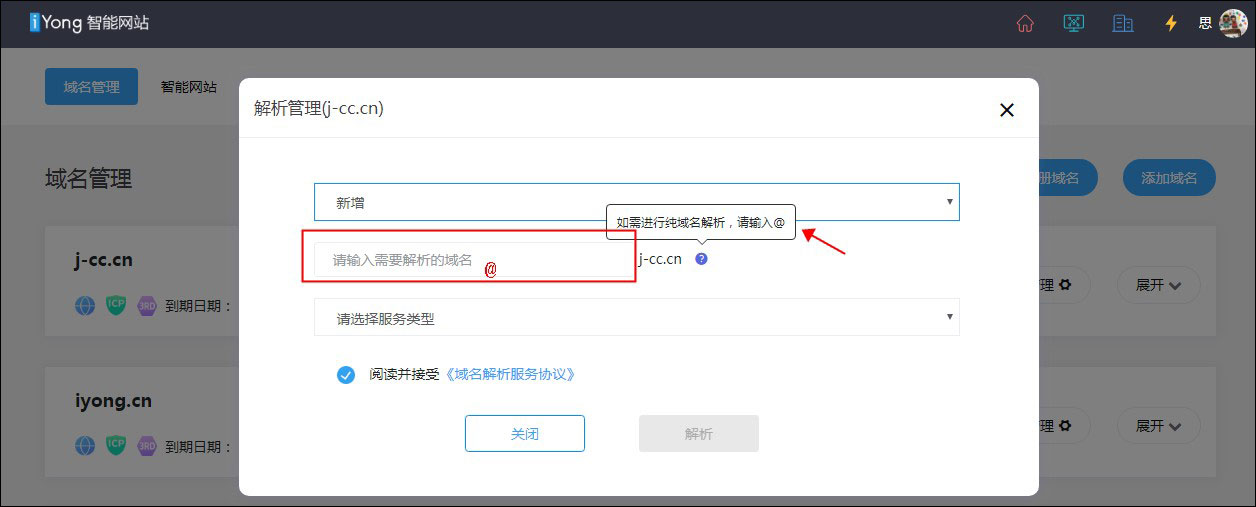Open the monitor icon in top bar
This screenshot has width=1256, height=507.
pos(1073,23)
